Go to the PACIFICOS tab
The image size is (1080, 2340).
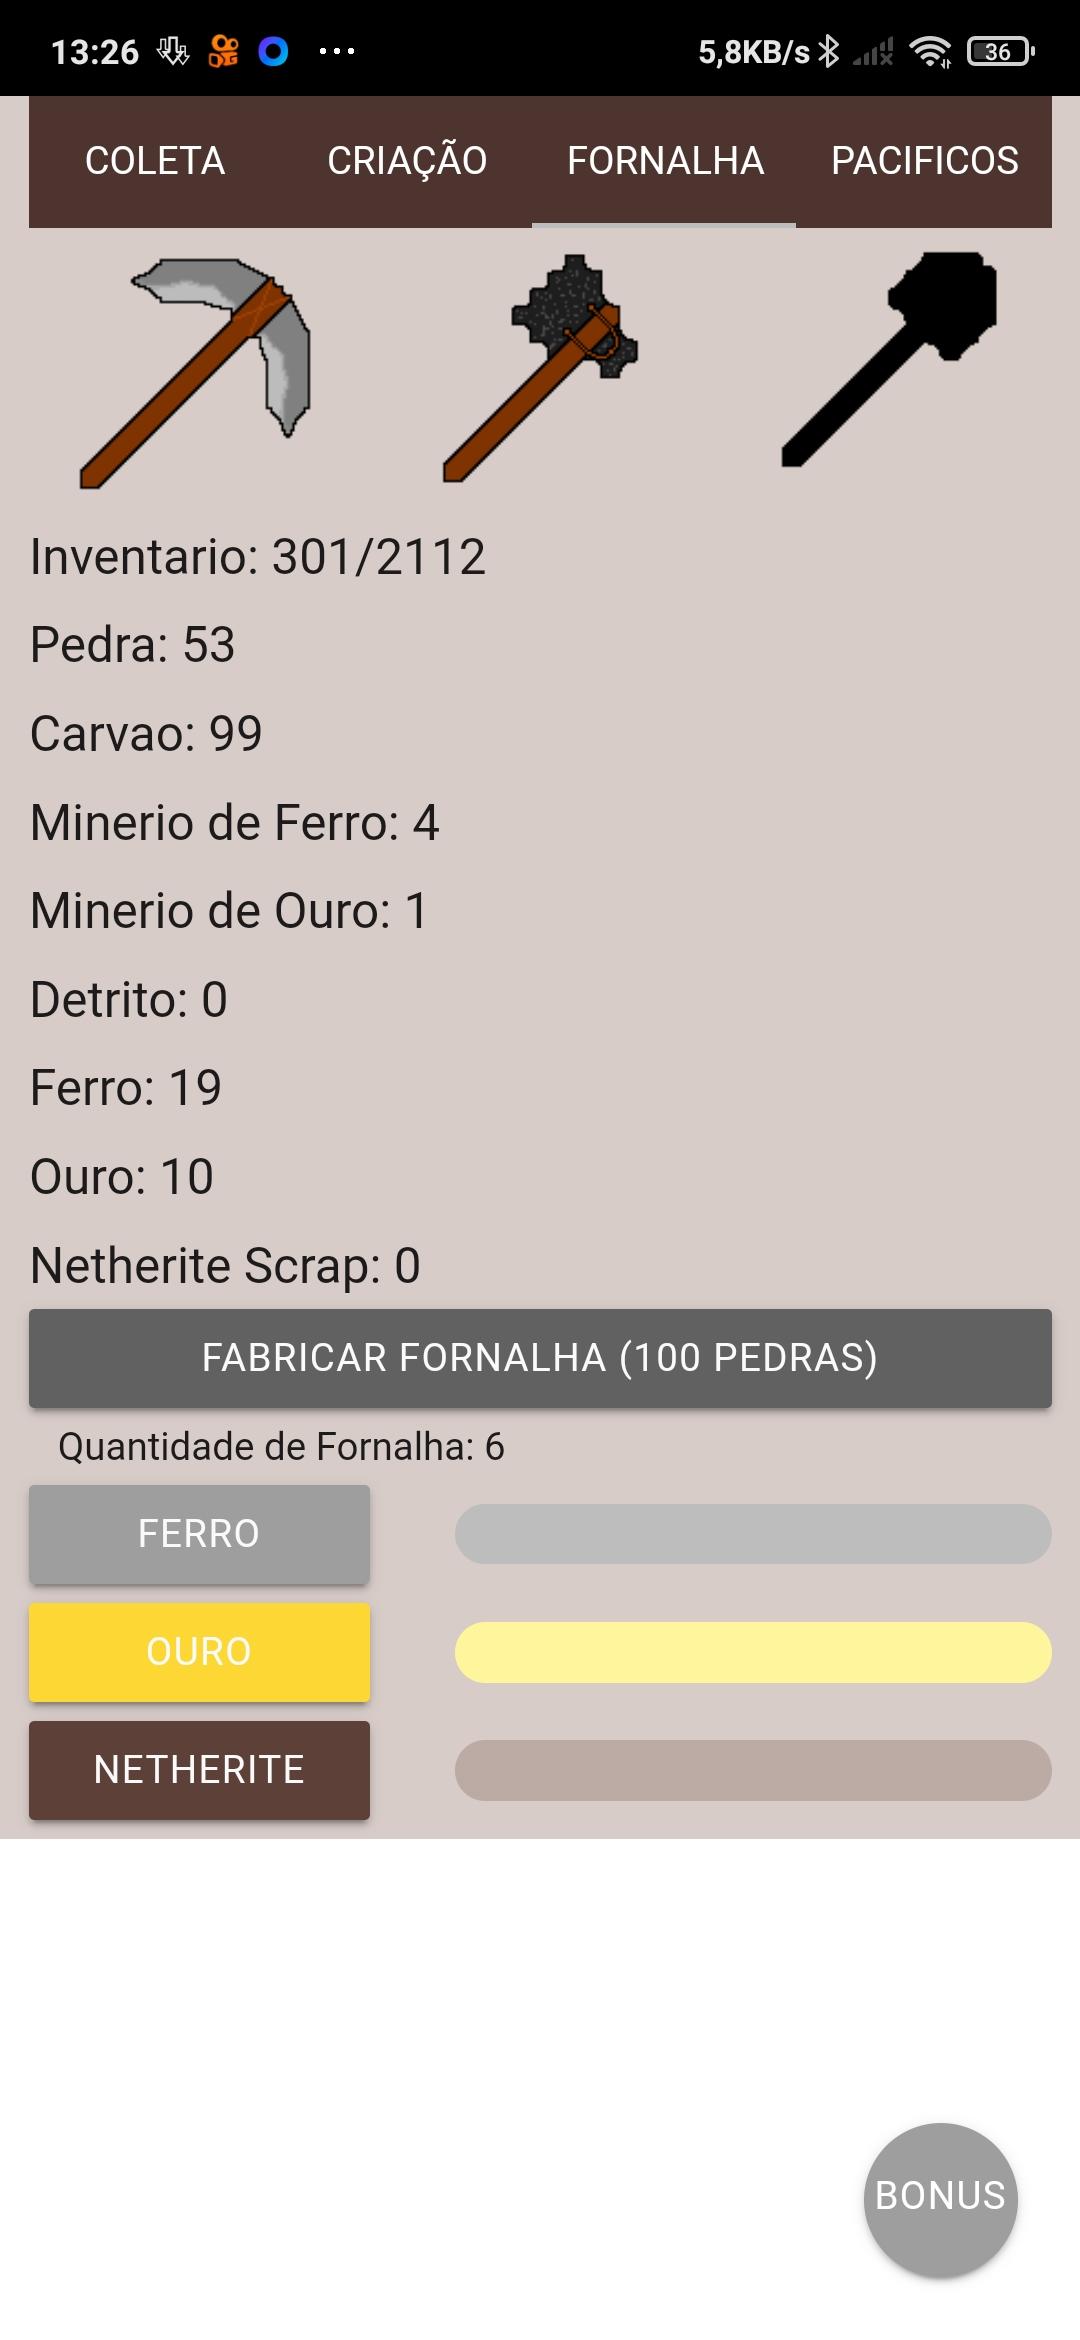924,161
